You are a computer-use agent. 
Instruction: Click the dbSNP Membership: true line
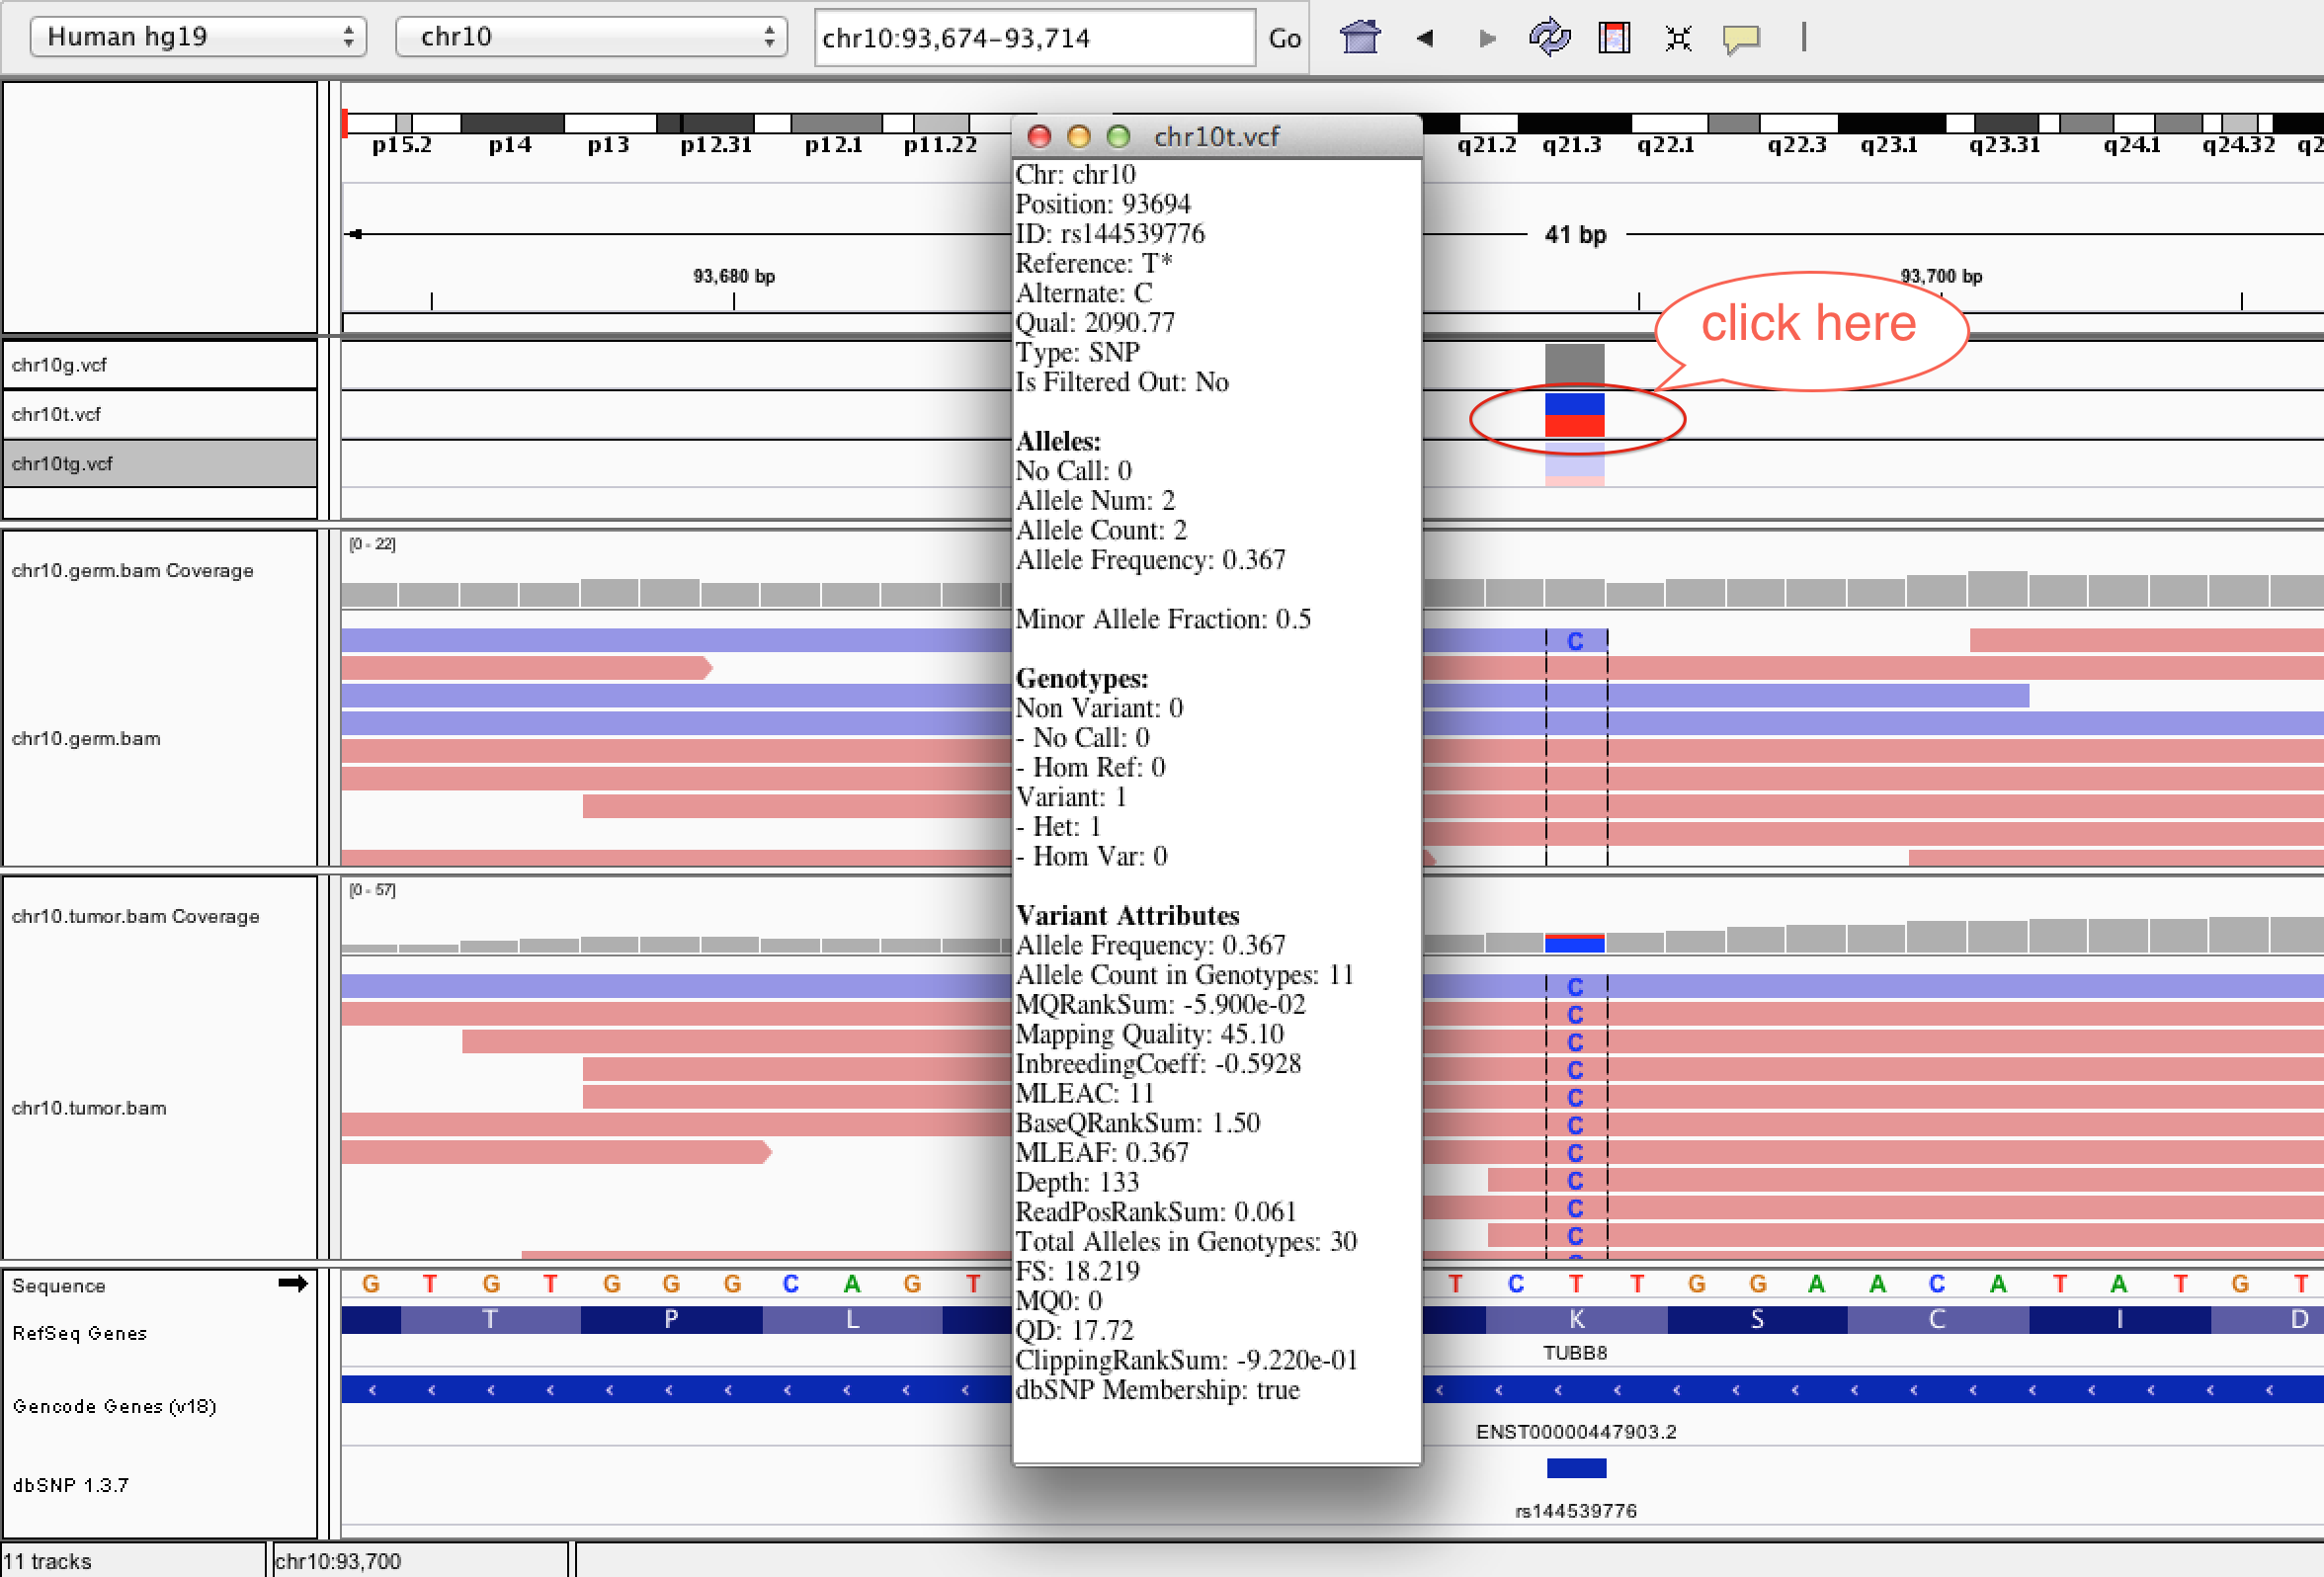click(1157, 1390)
